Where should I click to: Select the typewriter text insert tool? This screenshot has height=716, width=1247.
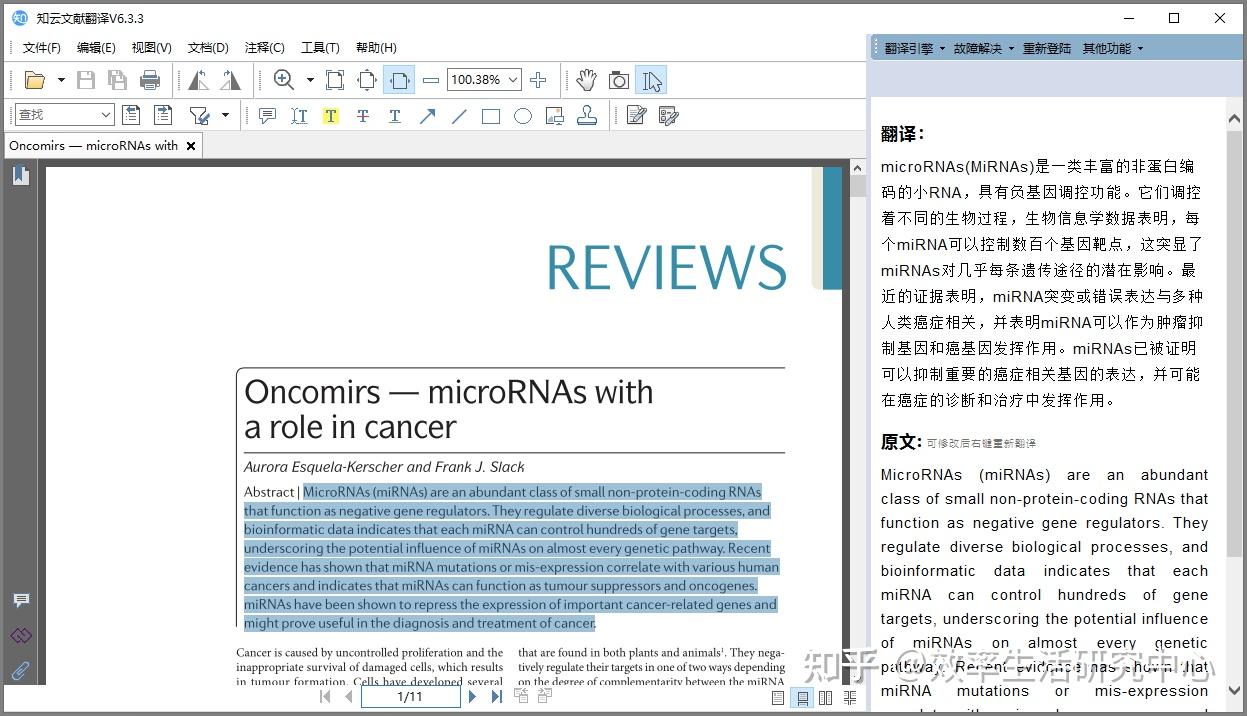[299, 116]
